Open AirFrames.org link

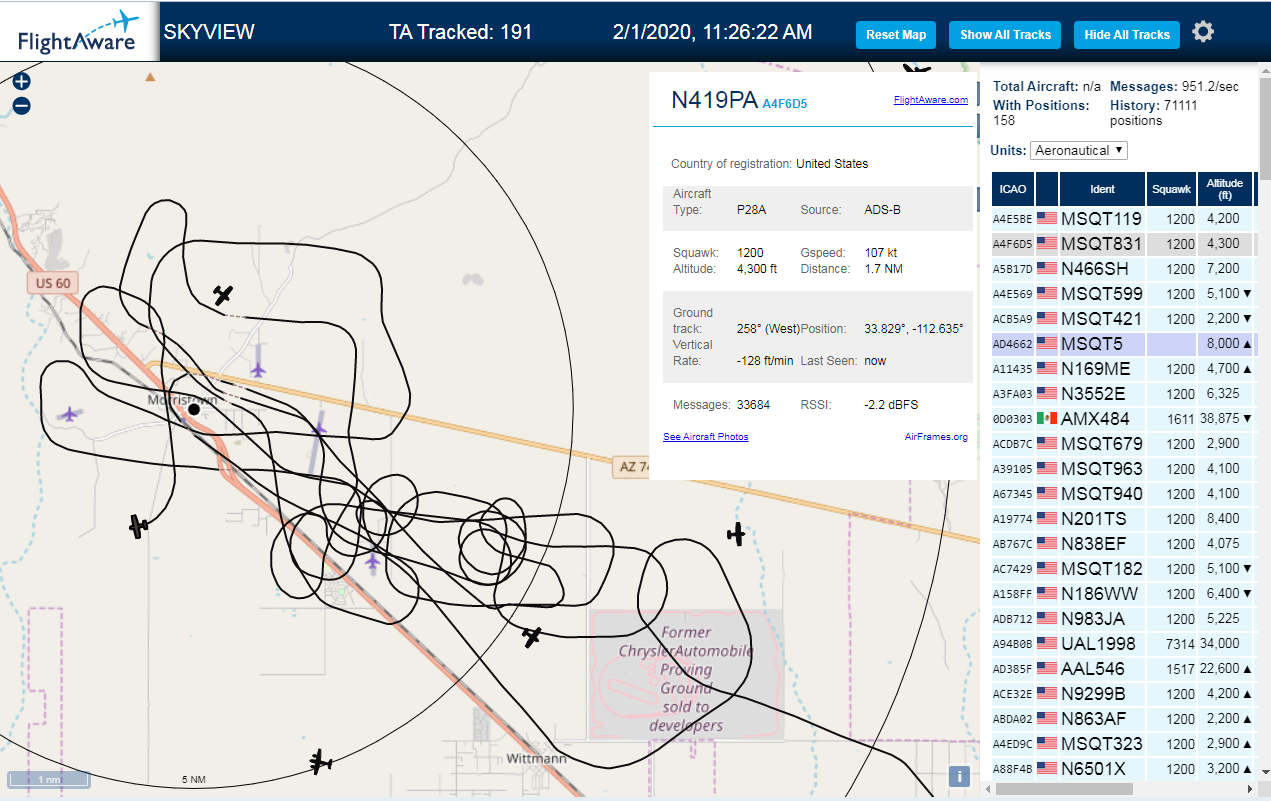coord(936,436)
